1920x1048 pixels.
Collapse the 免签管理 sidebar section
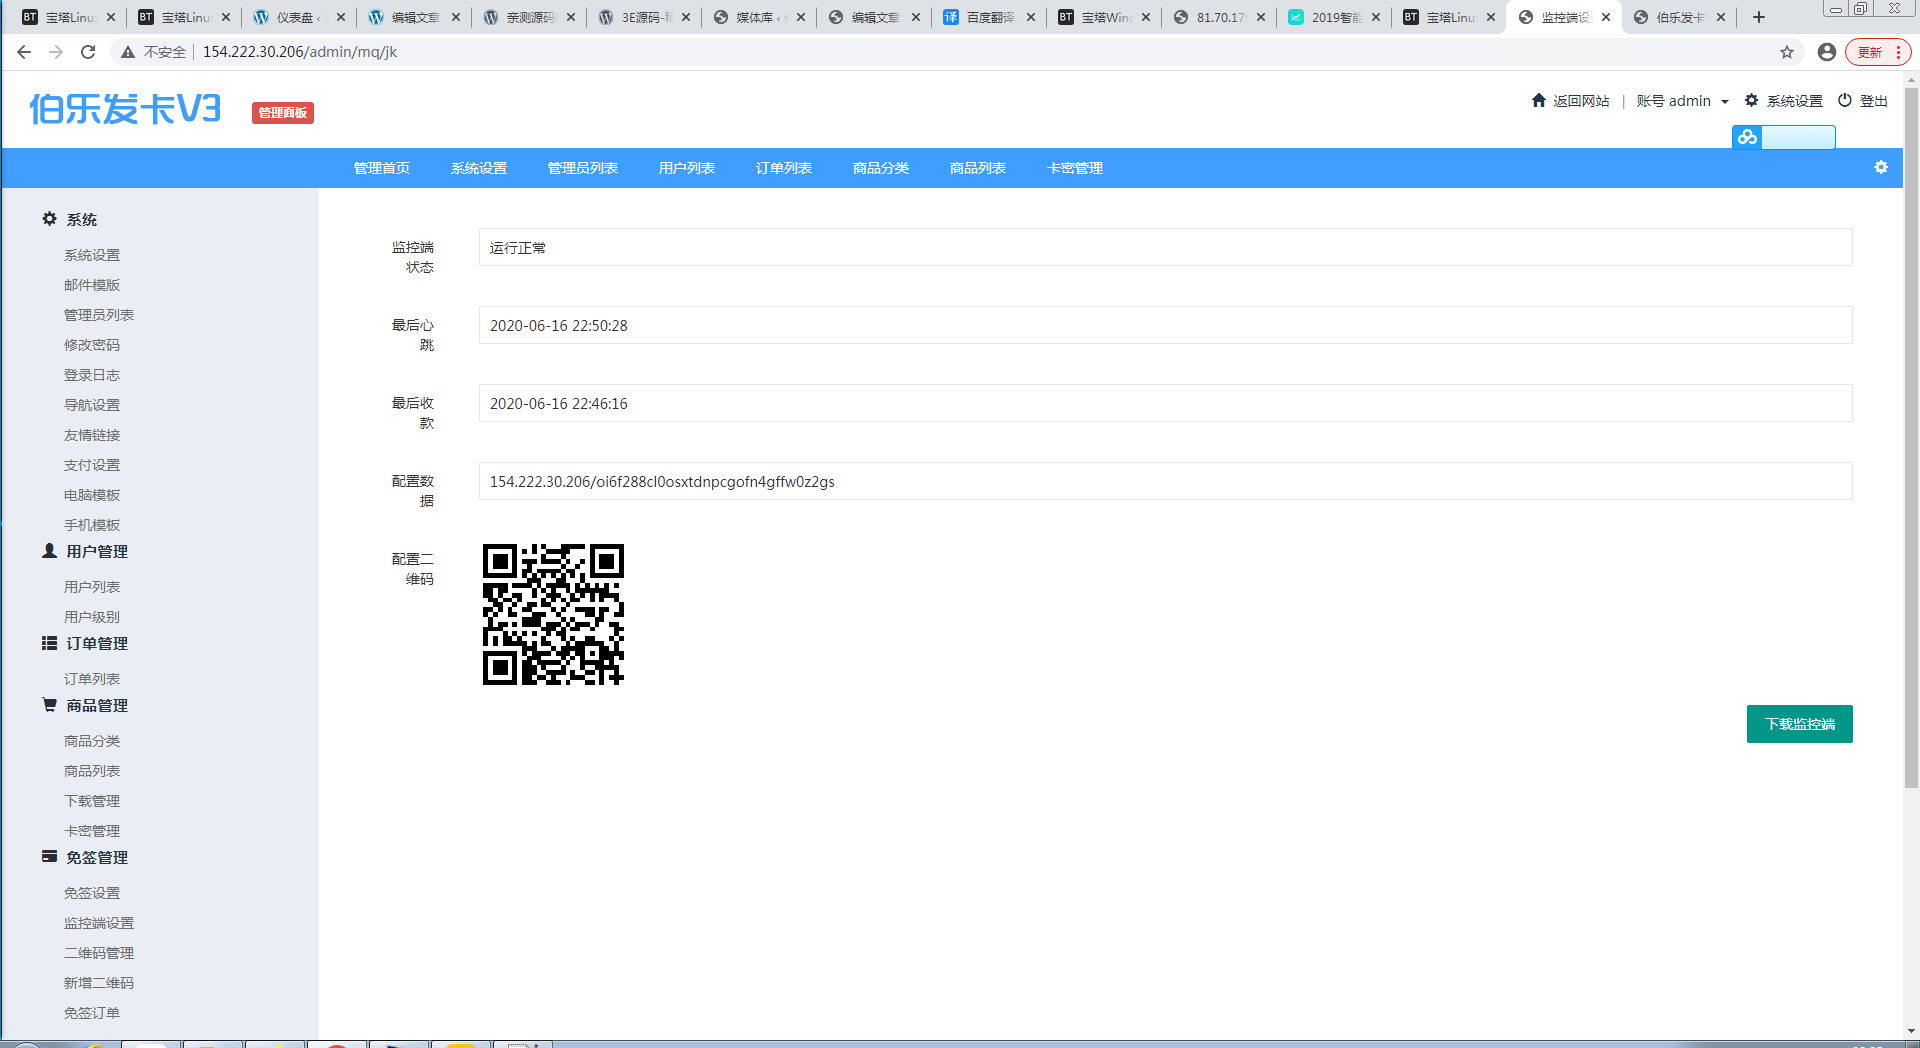pyautogui.click(x=85, y=857)
